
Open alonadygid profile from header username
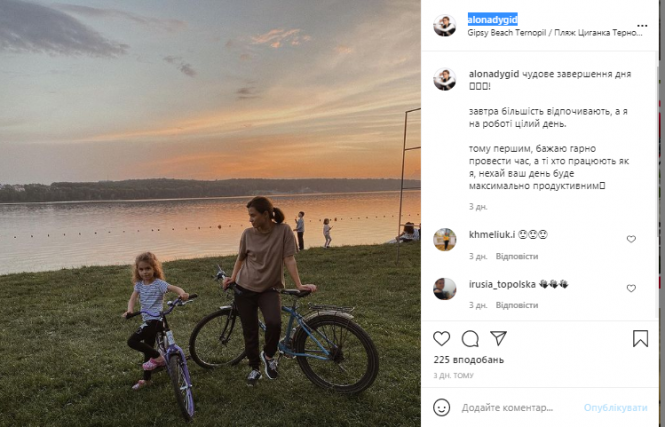click(493, 18)
